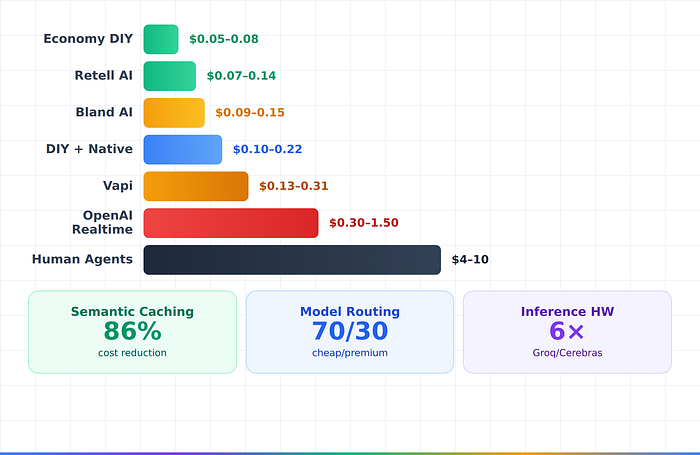Select the $0.30–1.50 price label
The height and width of the screenshot is (455, 700).
pos(364,223)
